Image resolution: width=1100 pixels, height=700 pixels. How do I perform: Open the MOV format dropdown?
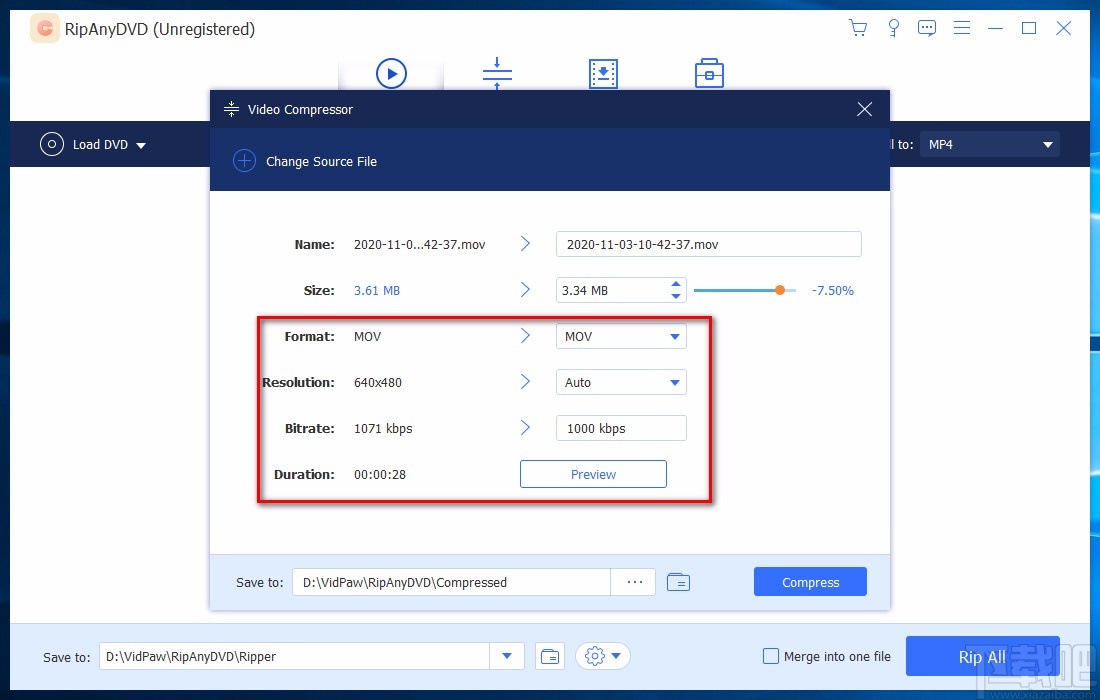(621, 337)
